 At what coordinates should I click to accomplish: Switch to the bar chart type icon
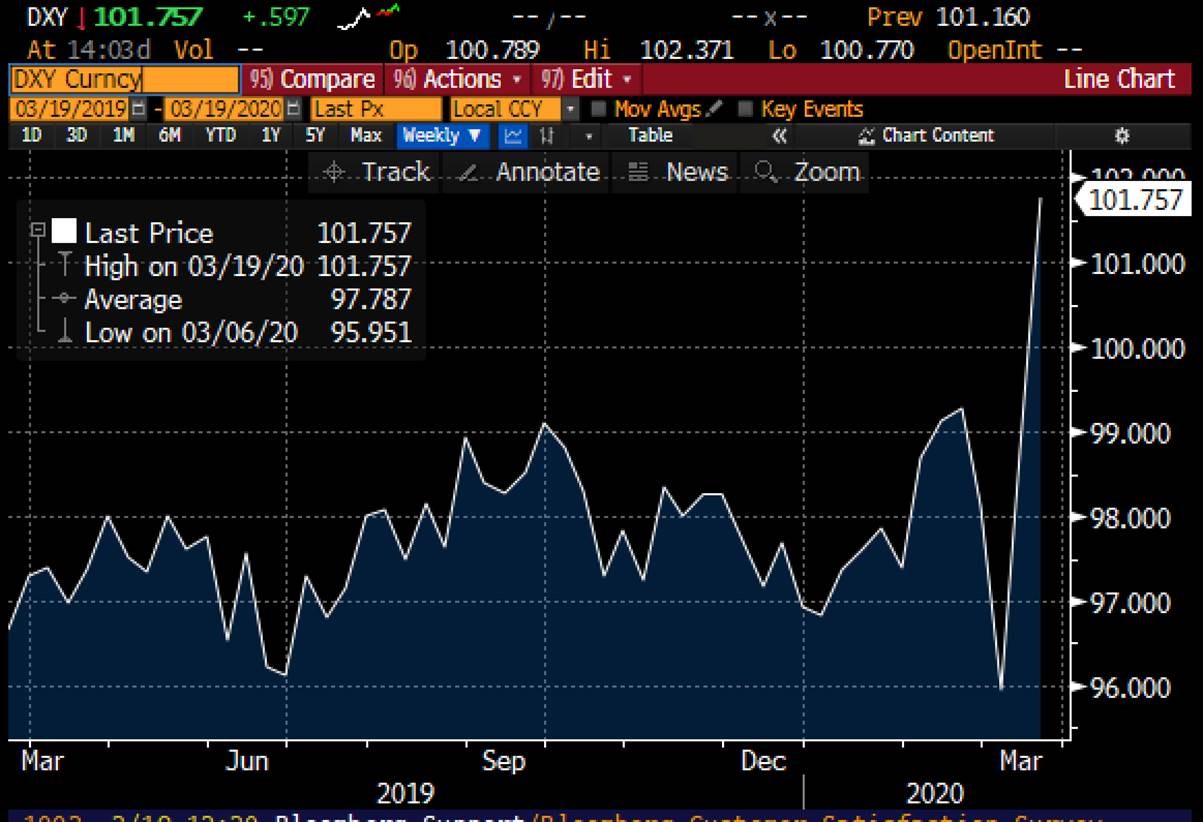pyautogui.click(x=547, y=136)
